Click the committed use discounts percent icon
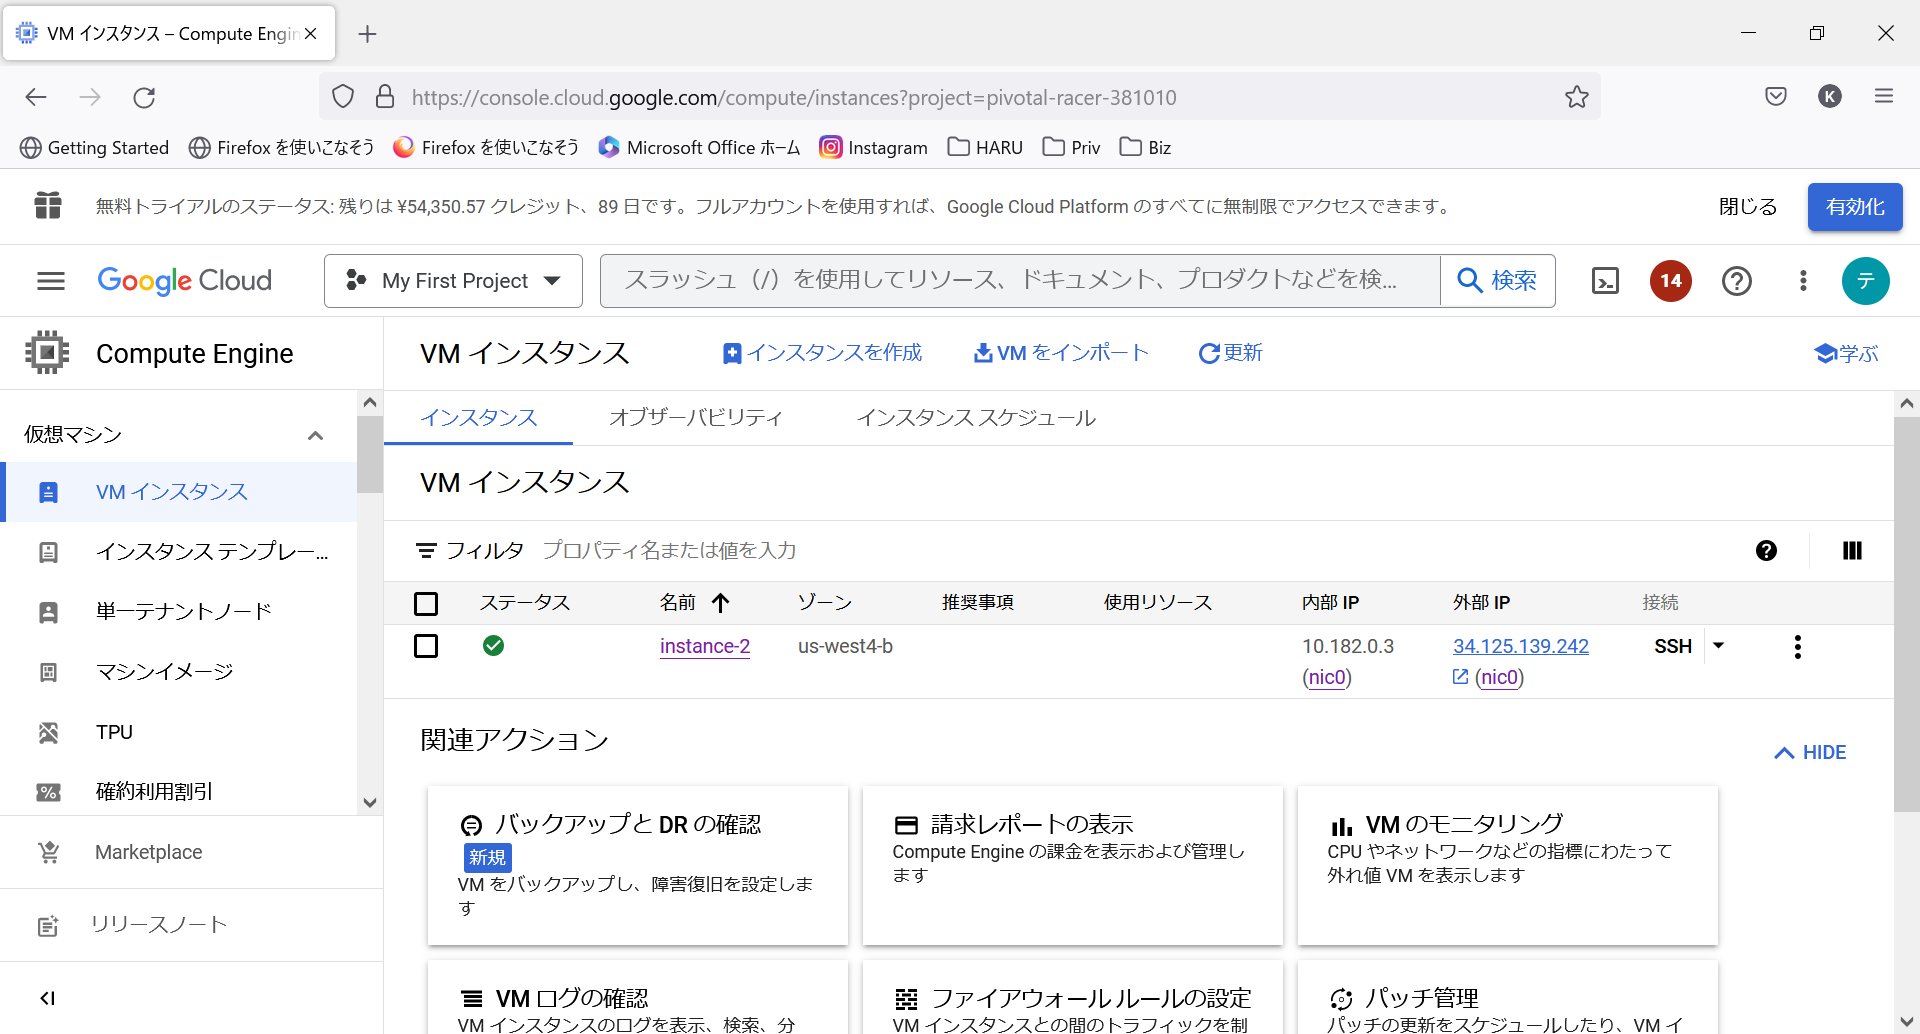The height and width of the screenshot is (1034, 1920). pos(48,792)
